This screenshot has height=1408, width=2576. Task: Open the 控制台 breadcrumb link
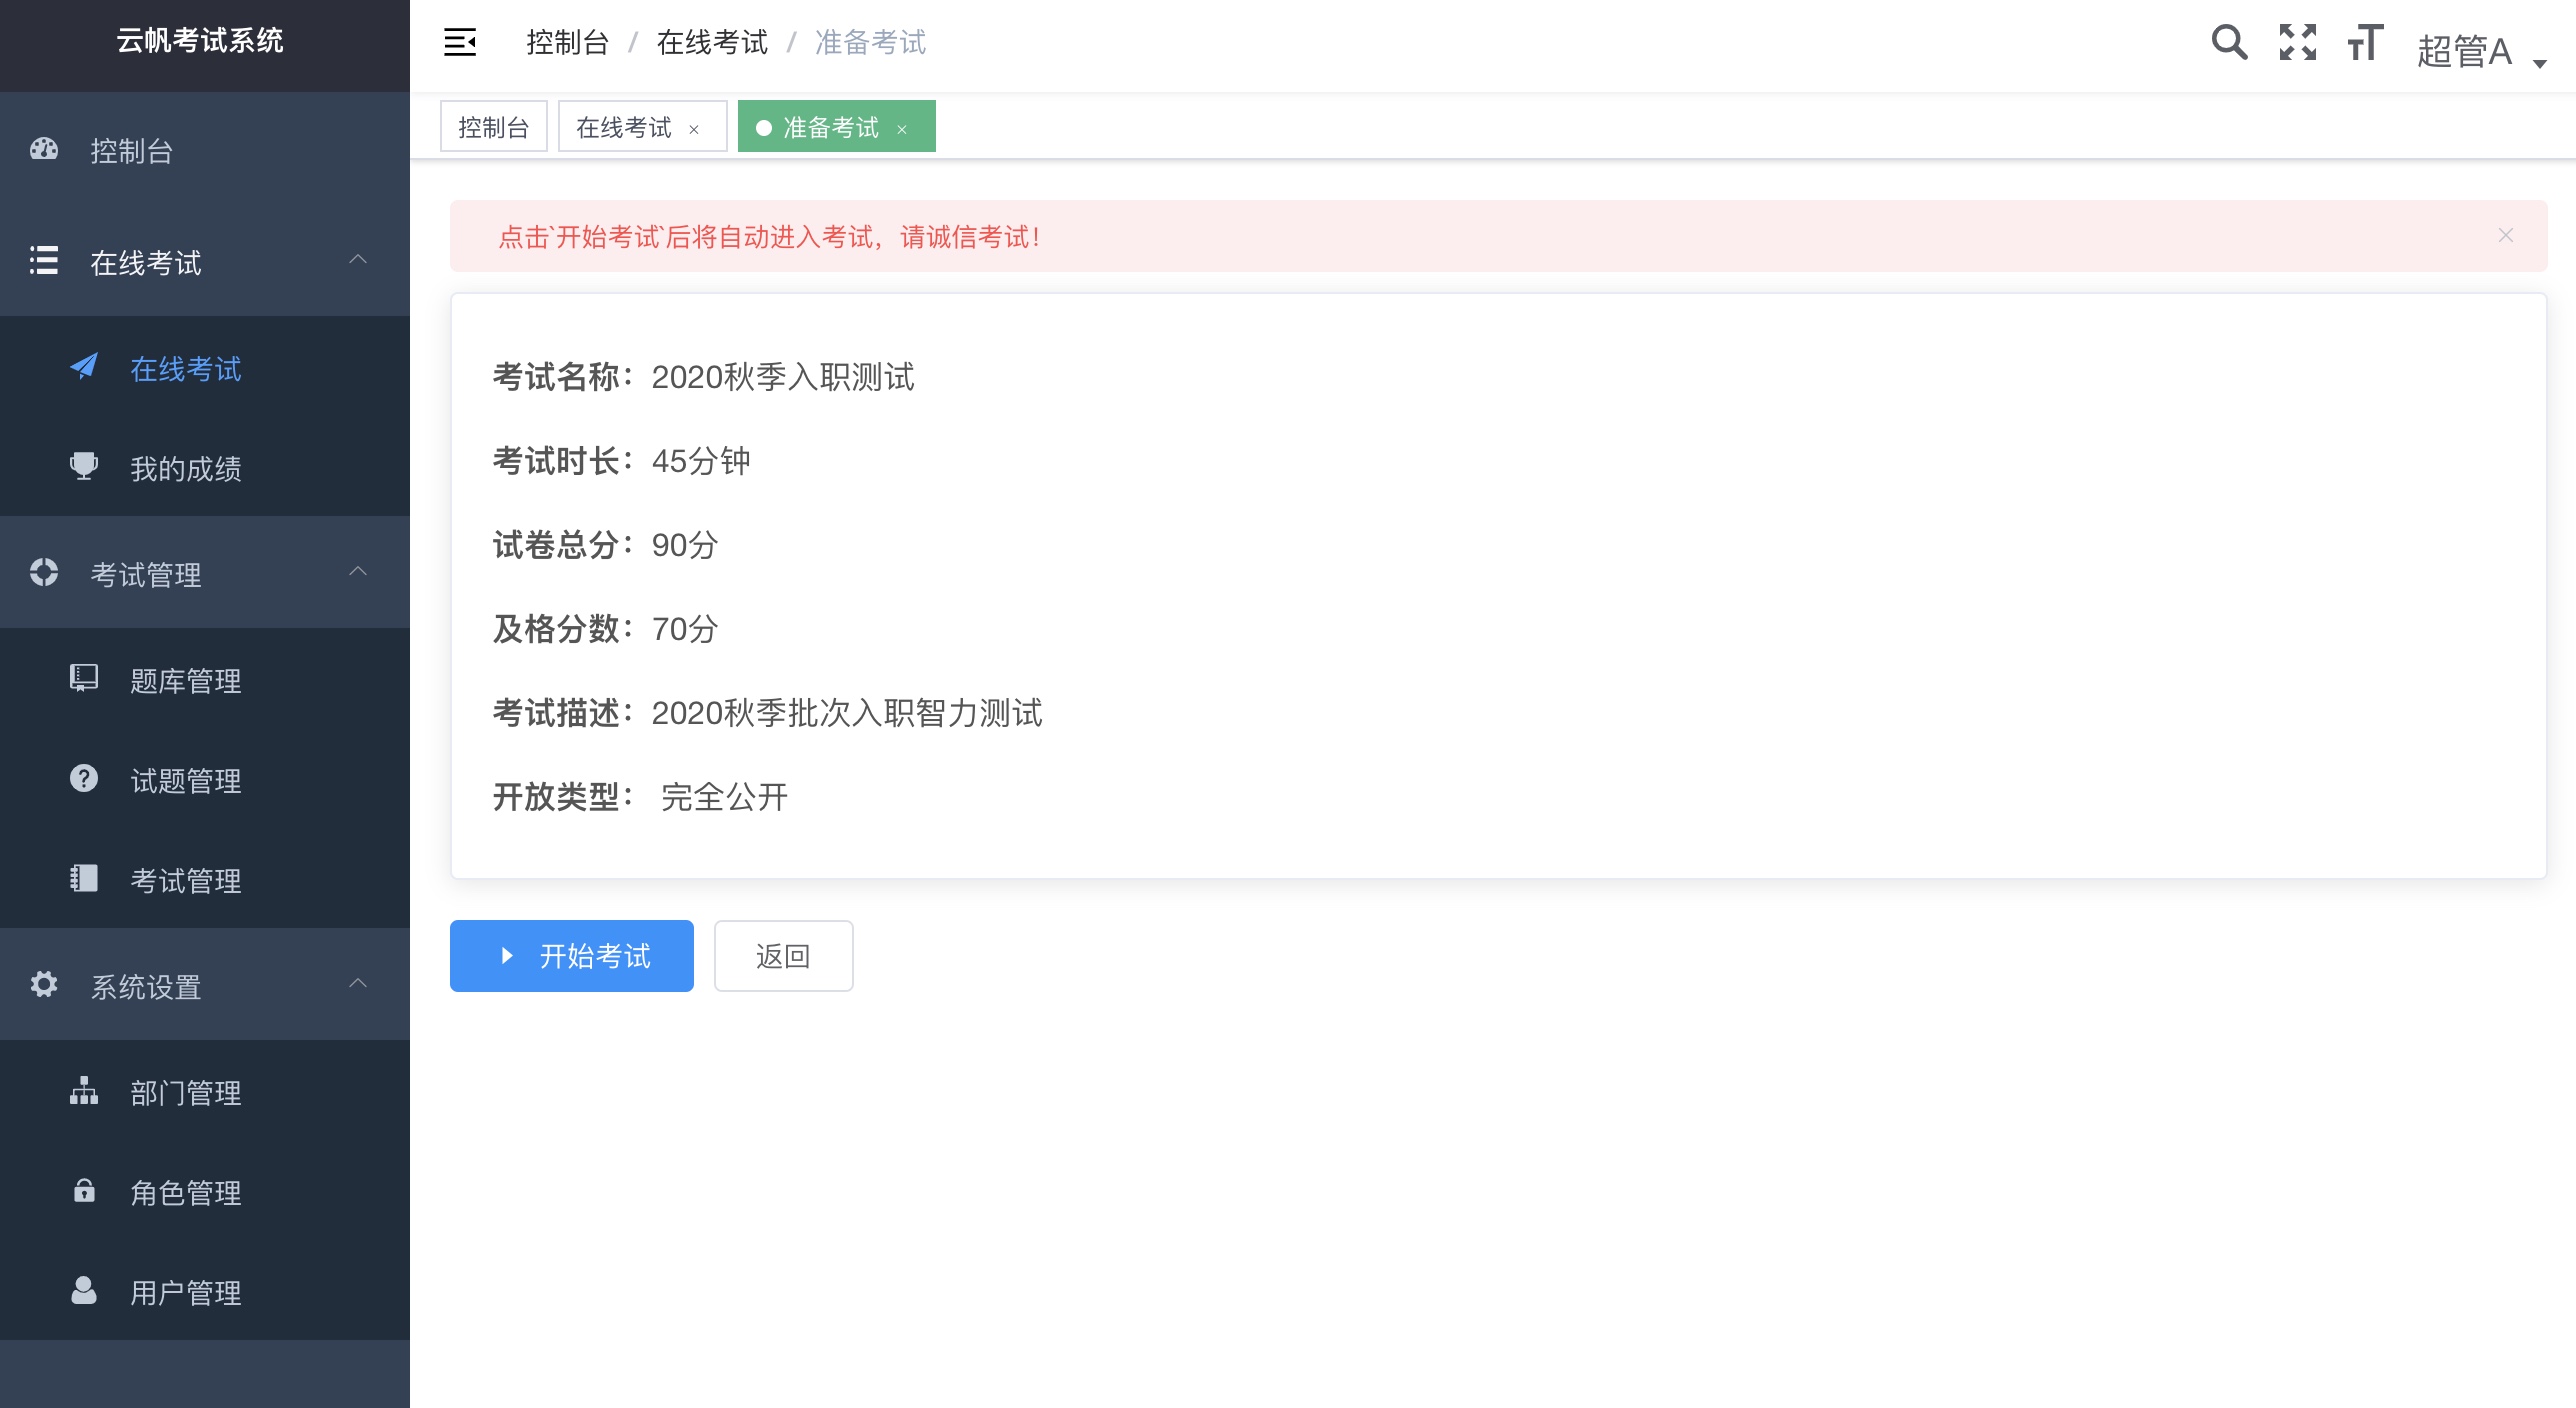click(x=566, y=42)
